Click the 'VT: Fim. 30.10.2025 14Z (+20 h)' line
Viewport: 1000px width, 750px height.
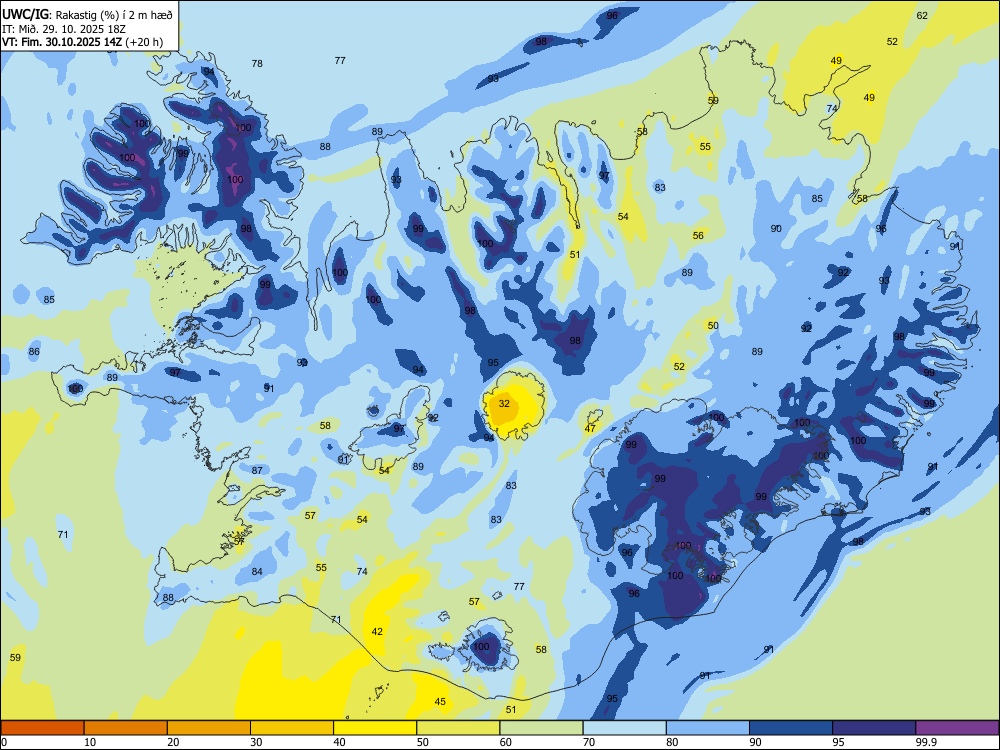tap(82, 42)
